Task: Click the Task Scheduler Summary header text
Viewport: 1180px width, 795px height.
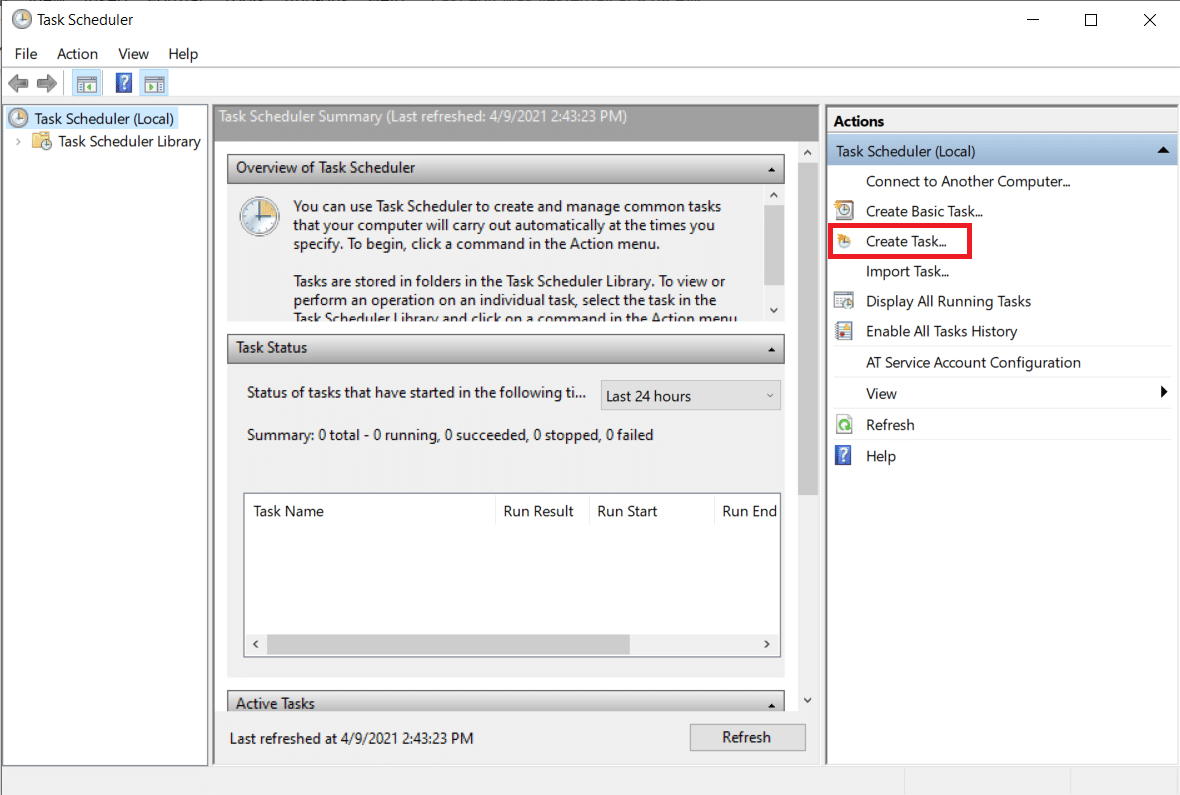Action: (423, 117)
